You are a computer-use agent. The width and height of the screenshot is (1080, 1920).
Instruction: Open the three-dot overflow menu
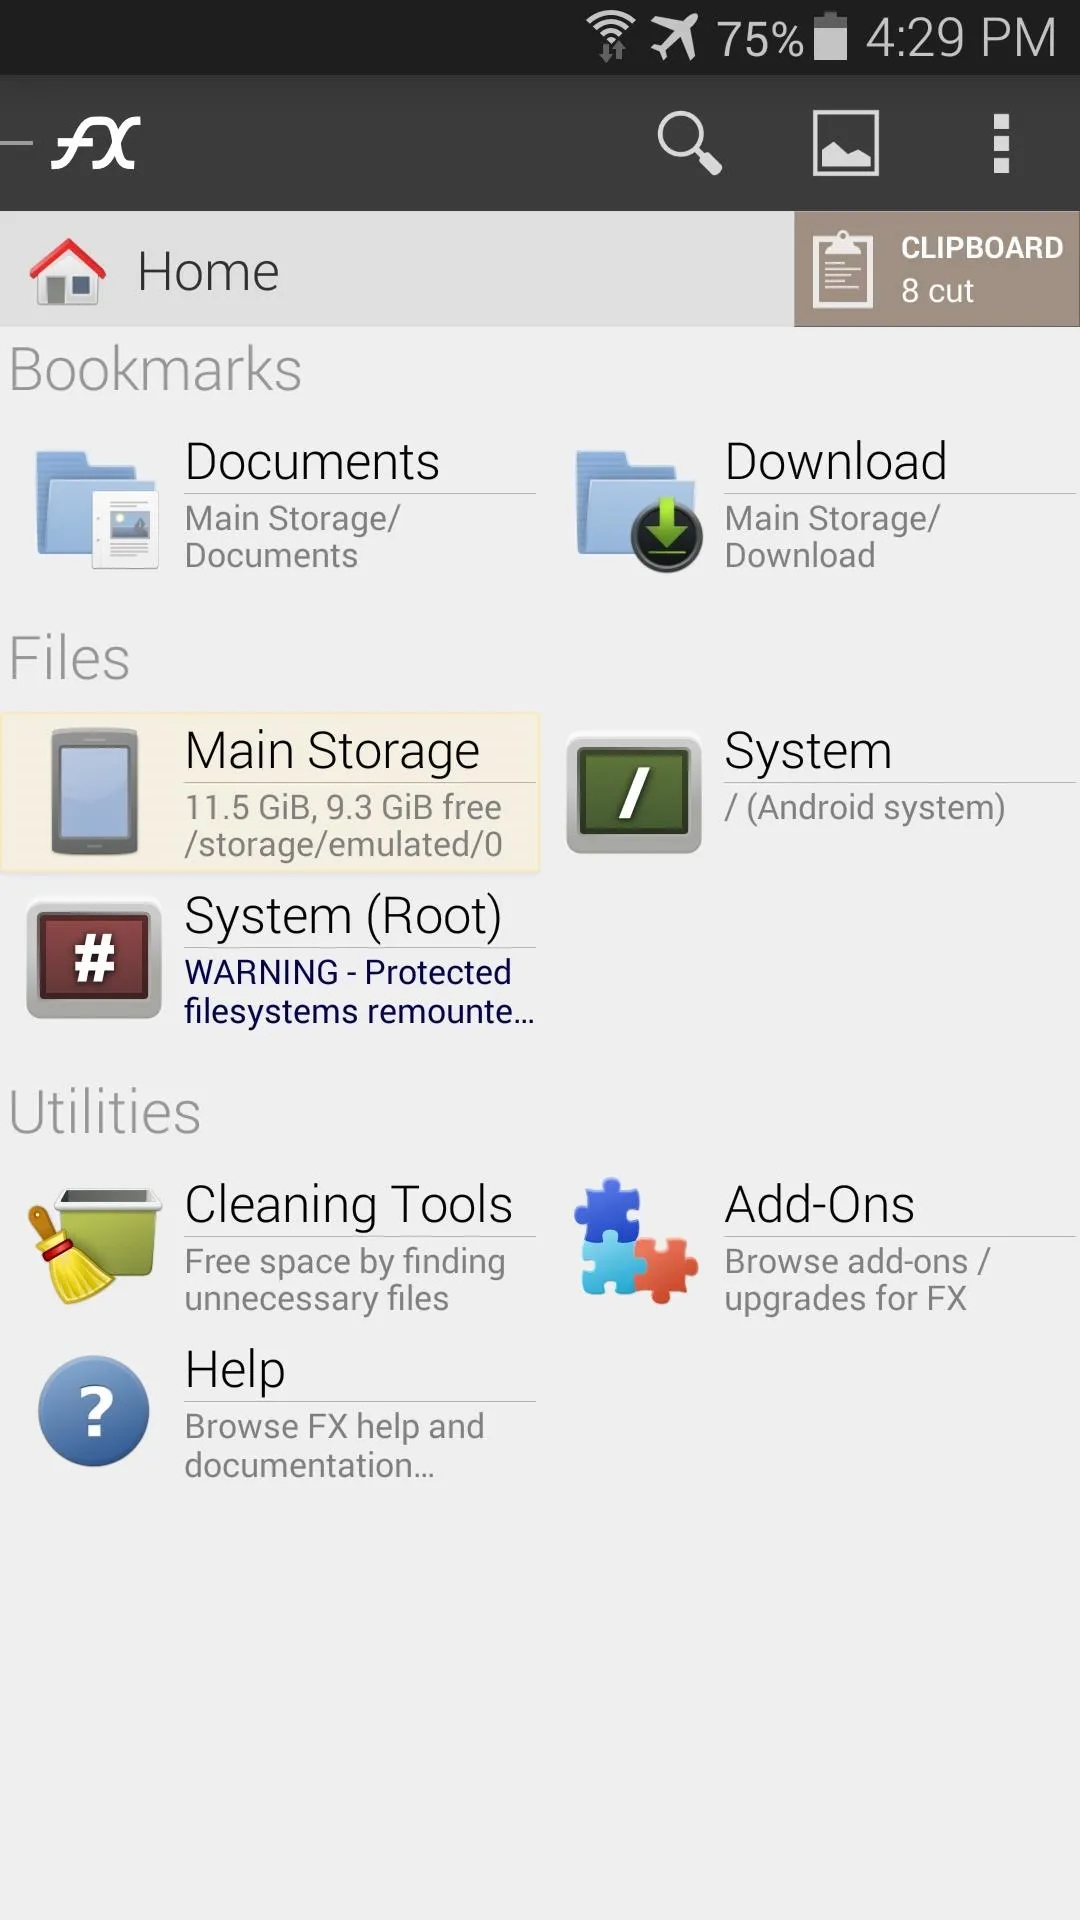1001,143
